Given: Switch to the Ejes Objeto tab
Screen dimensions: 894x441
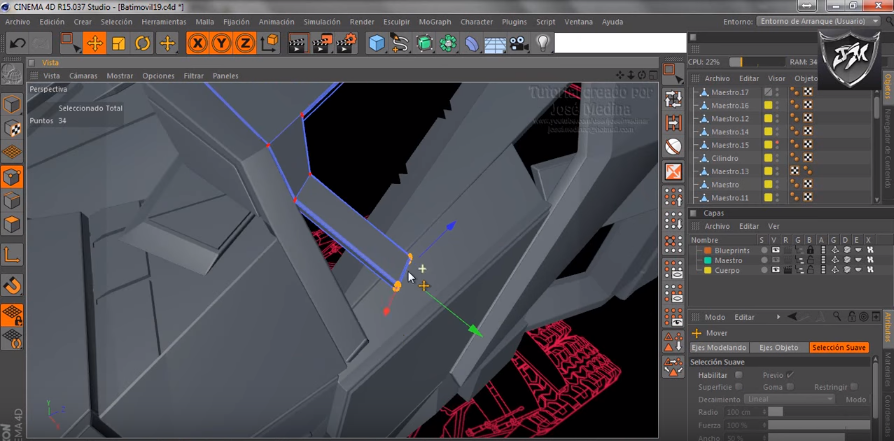Looking at the screenshot, I should pyautogui.click(x=779, y=347).
